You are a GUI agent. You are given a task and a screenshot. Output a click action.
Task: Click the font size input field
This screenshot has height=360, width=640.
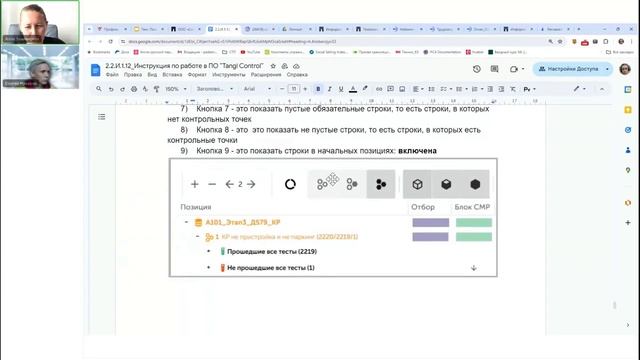click(x=293, y=89)
